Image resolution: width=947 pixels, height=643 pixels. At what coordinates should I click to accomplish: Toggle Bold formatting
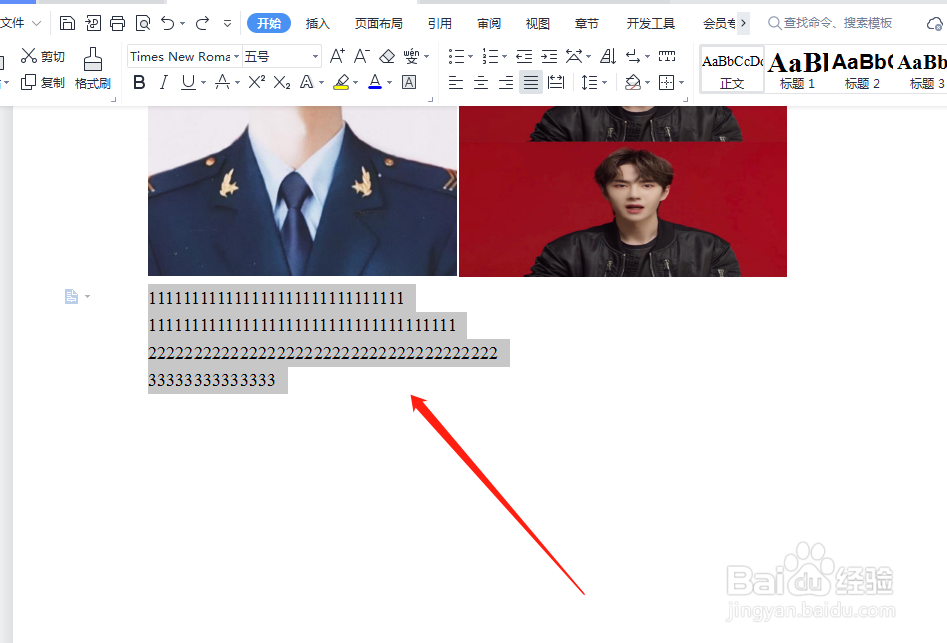pyautogui.click(x=139, y=82)
